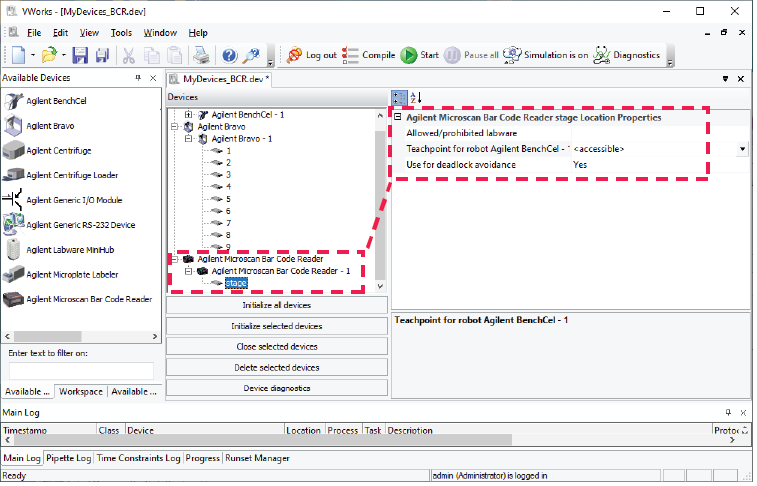Open the dropdown arrow beside New file
This screenshot has width=757, height=486.
pos(33,56)
